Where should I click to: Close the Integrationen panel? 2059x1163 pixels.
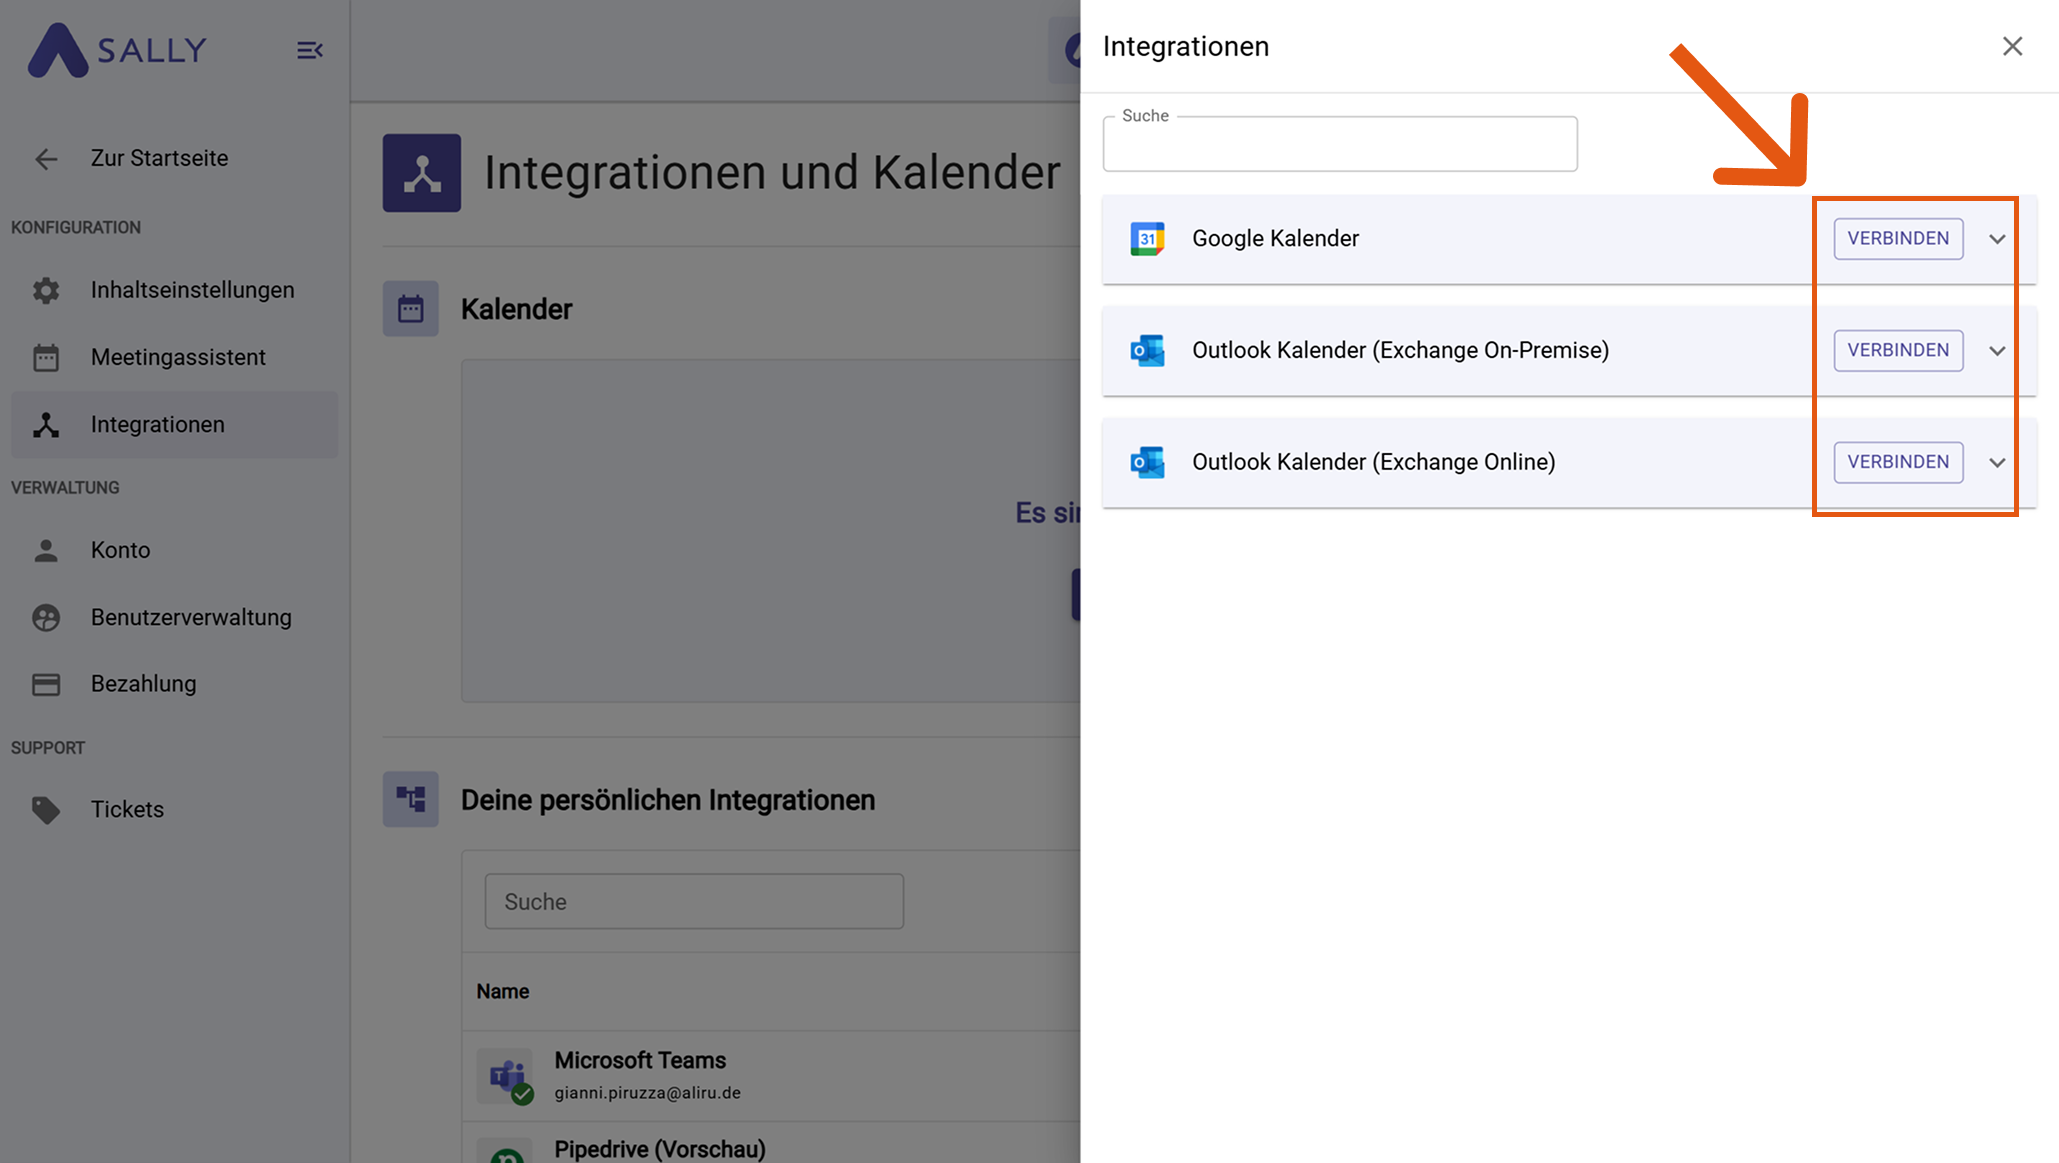tap(2012, 47)
